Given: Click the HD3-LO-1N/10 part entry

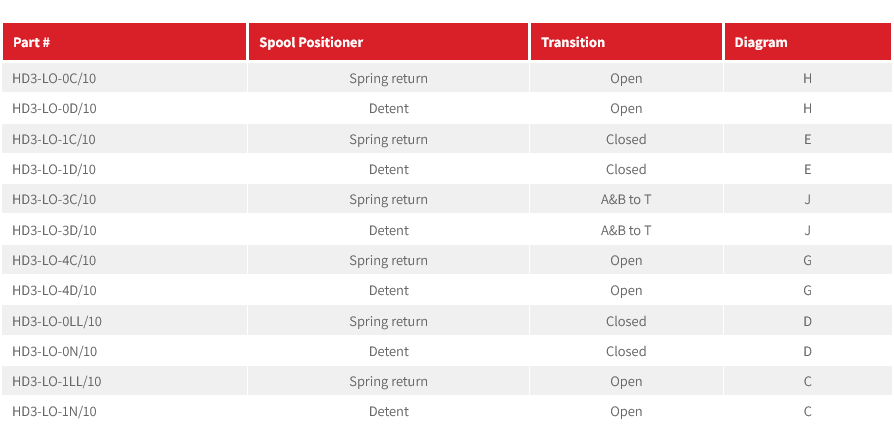Looking at the screenshot, I should click(54, 411).
